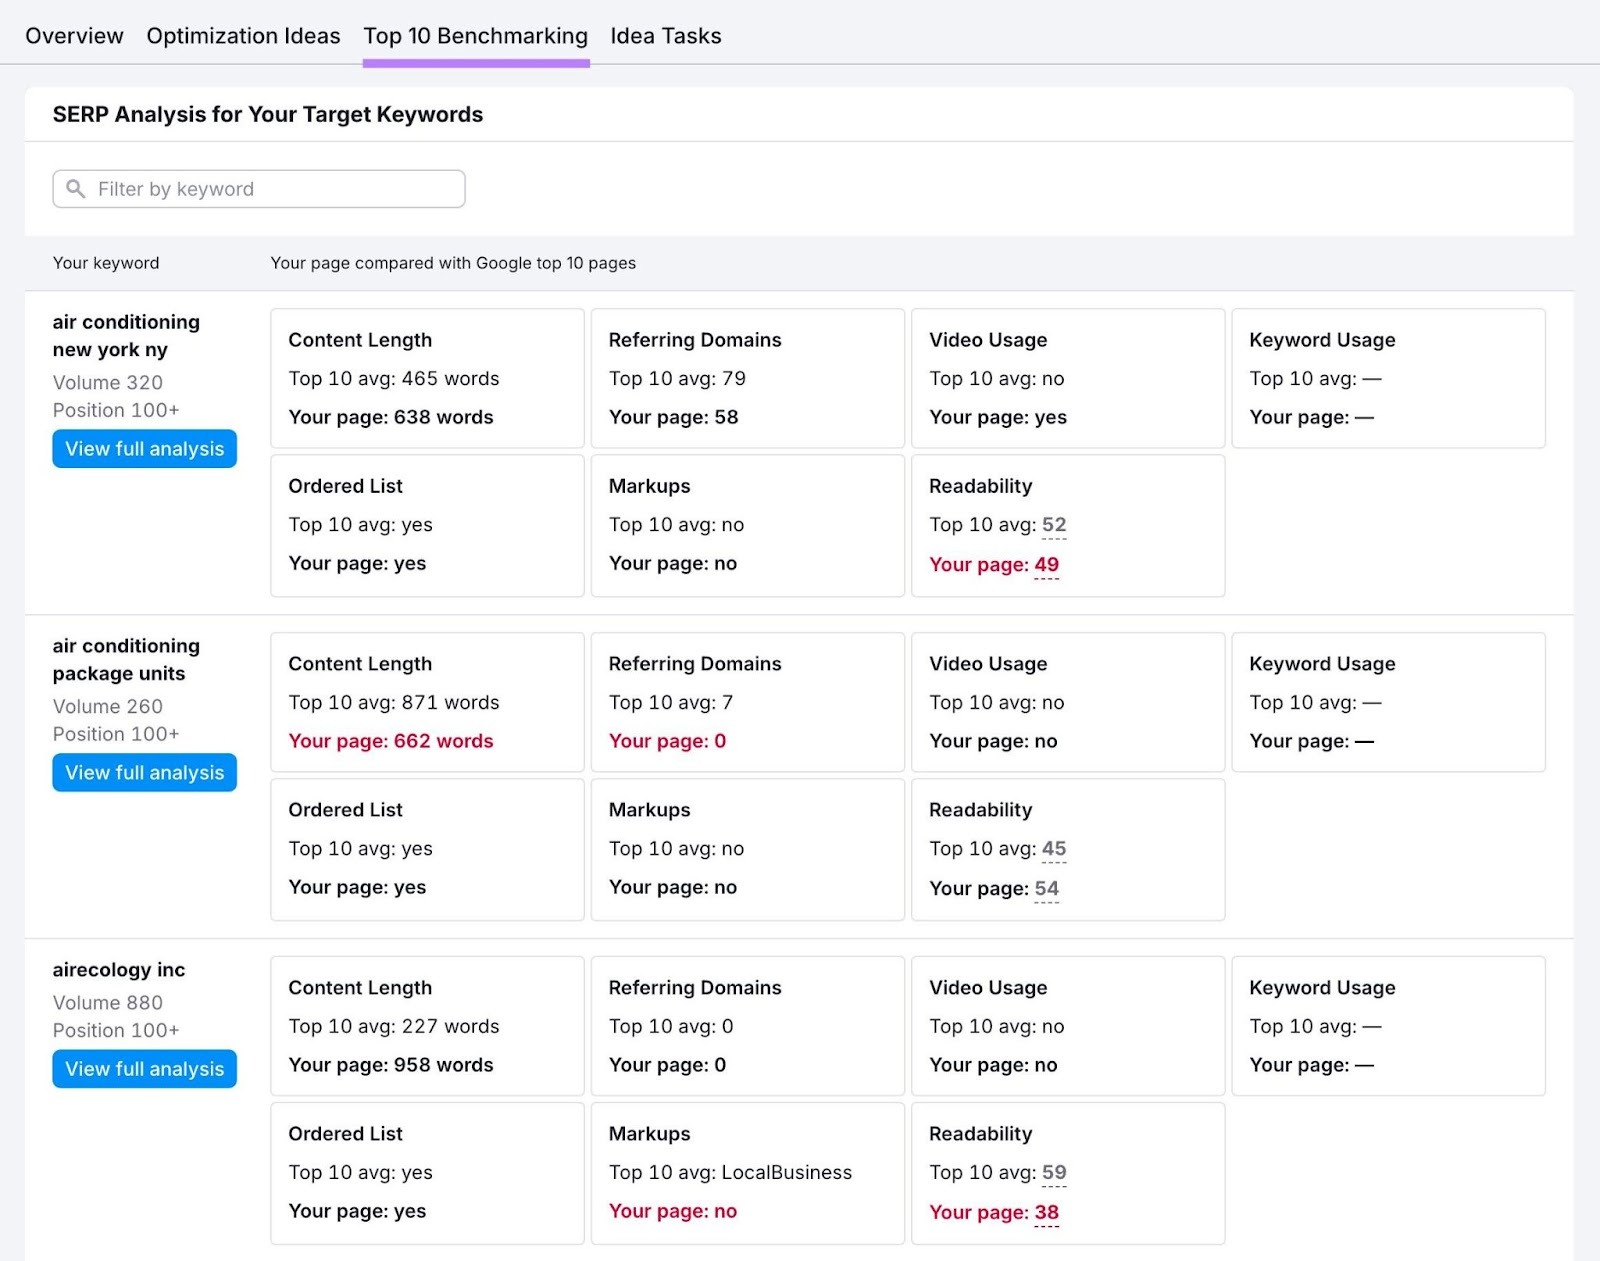Switch to the Overview tab
Viewport: 1600px width, 1261px height.
(74, 36)
